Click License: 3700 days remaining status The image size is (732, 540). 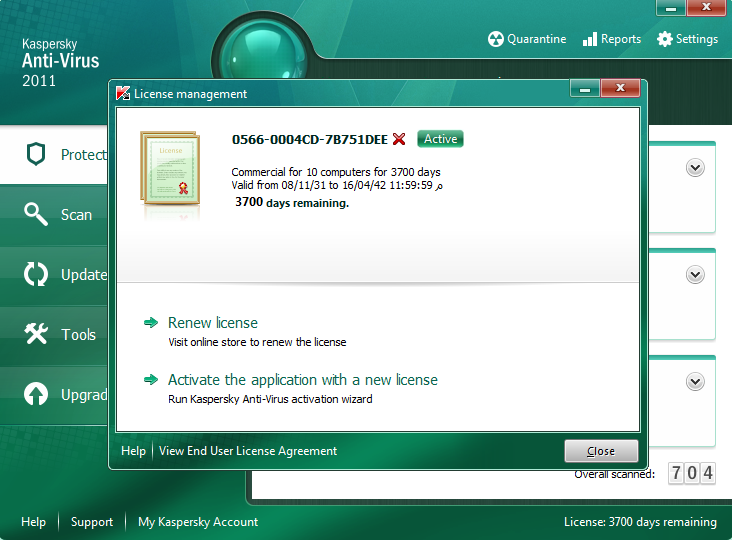640,522
